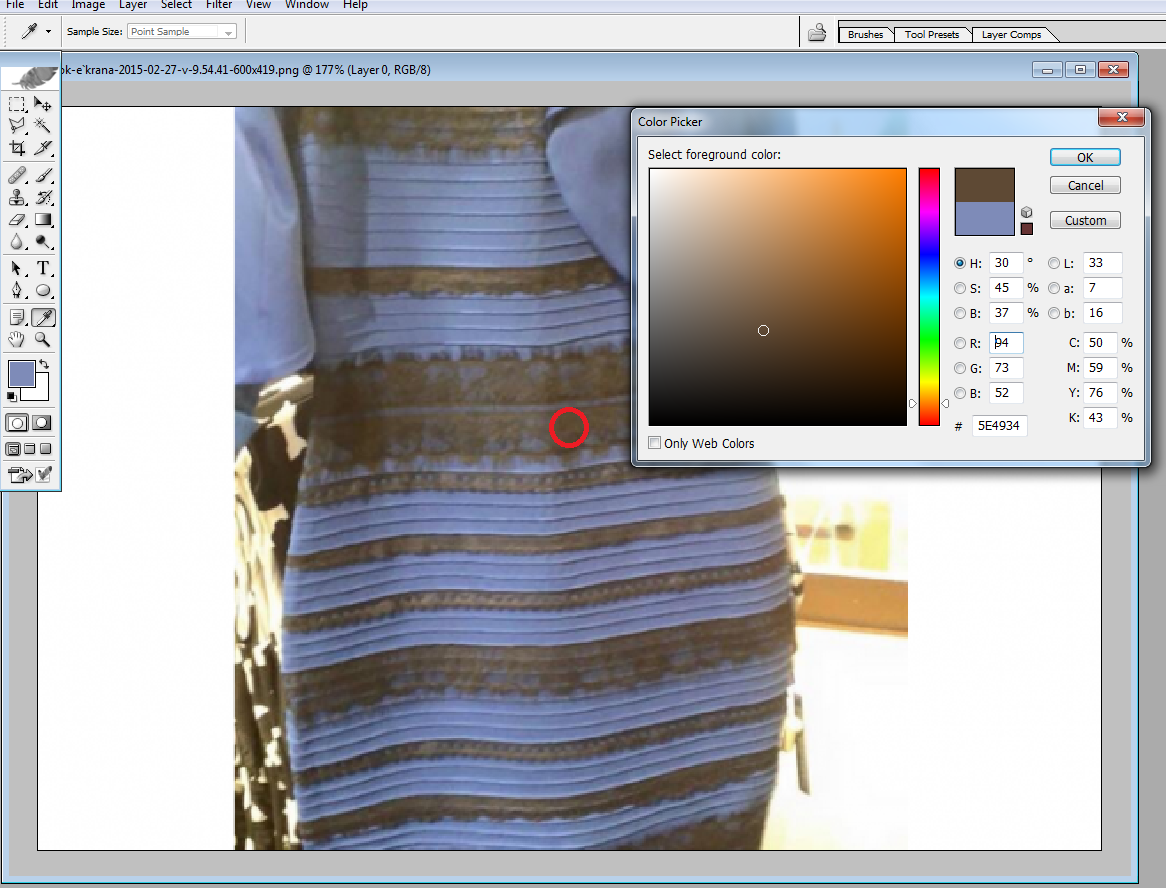Select the brightness B radio button
1167x888 pixels.
[960, 313]
